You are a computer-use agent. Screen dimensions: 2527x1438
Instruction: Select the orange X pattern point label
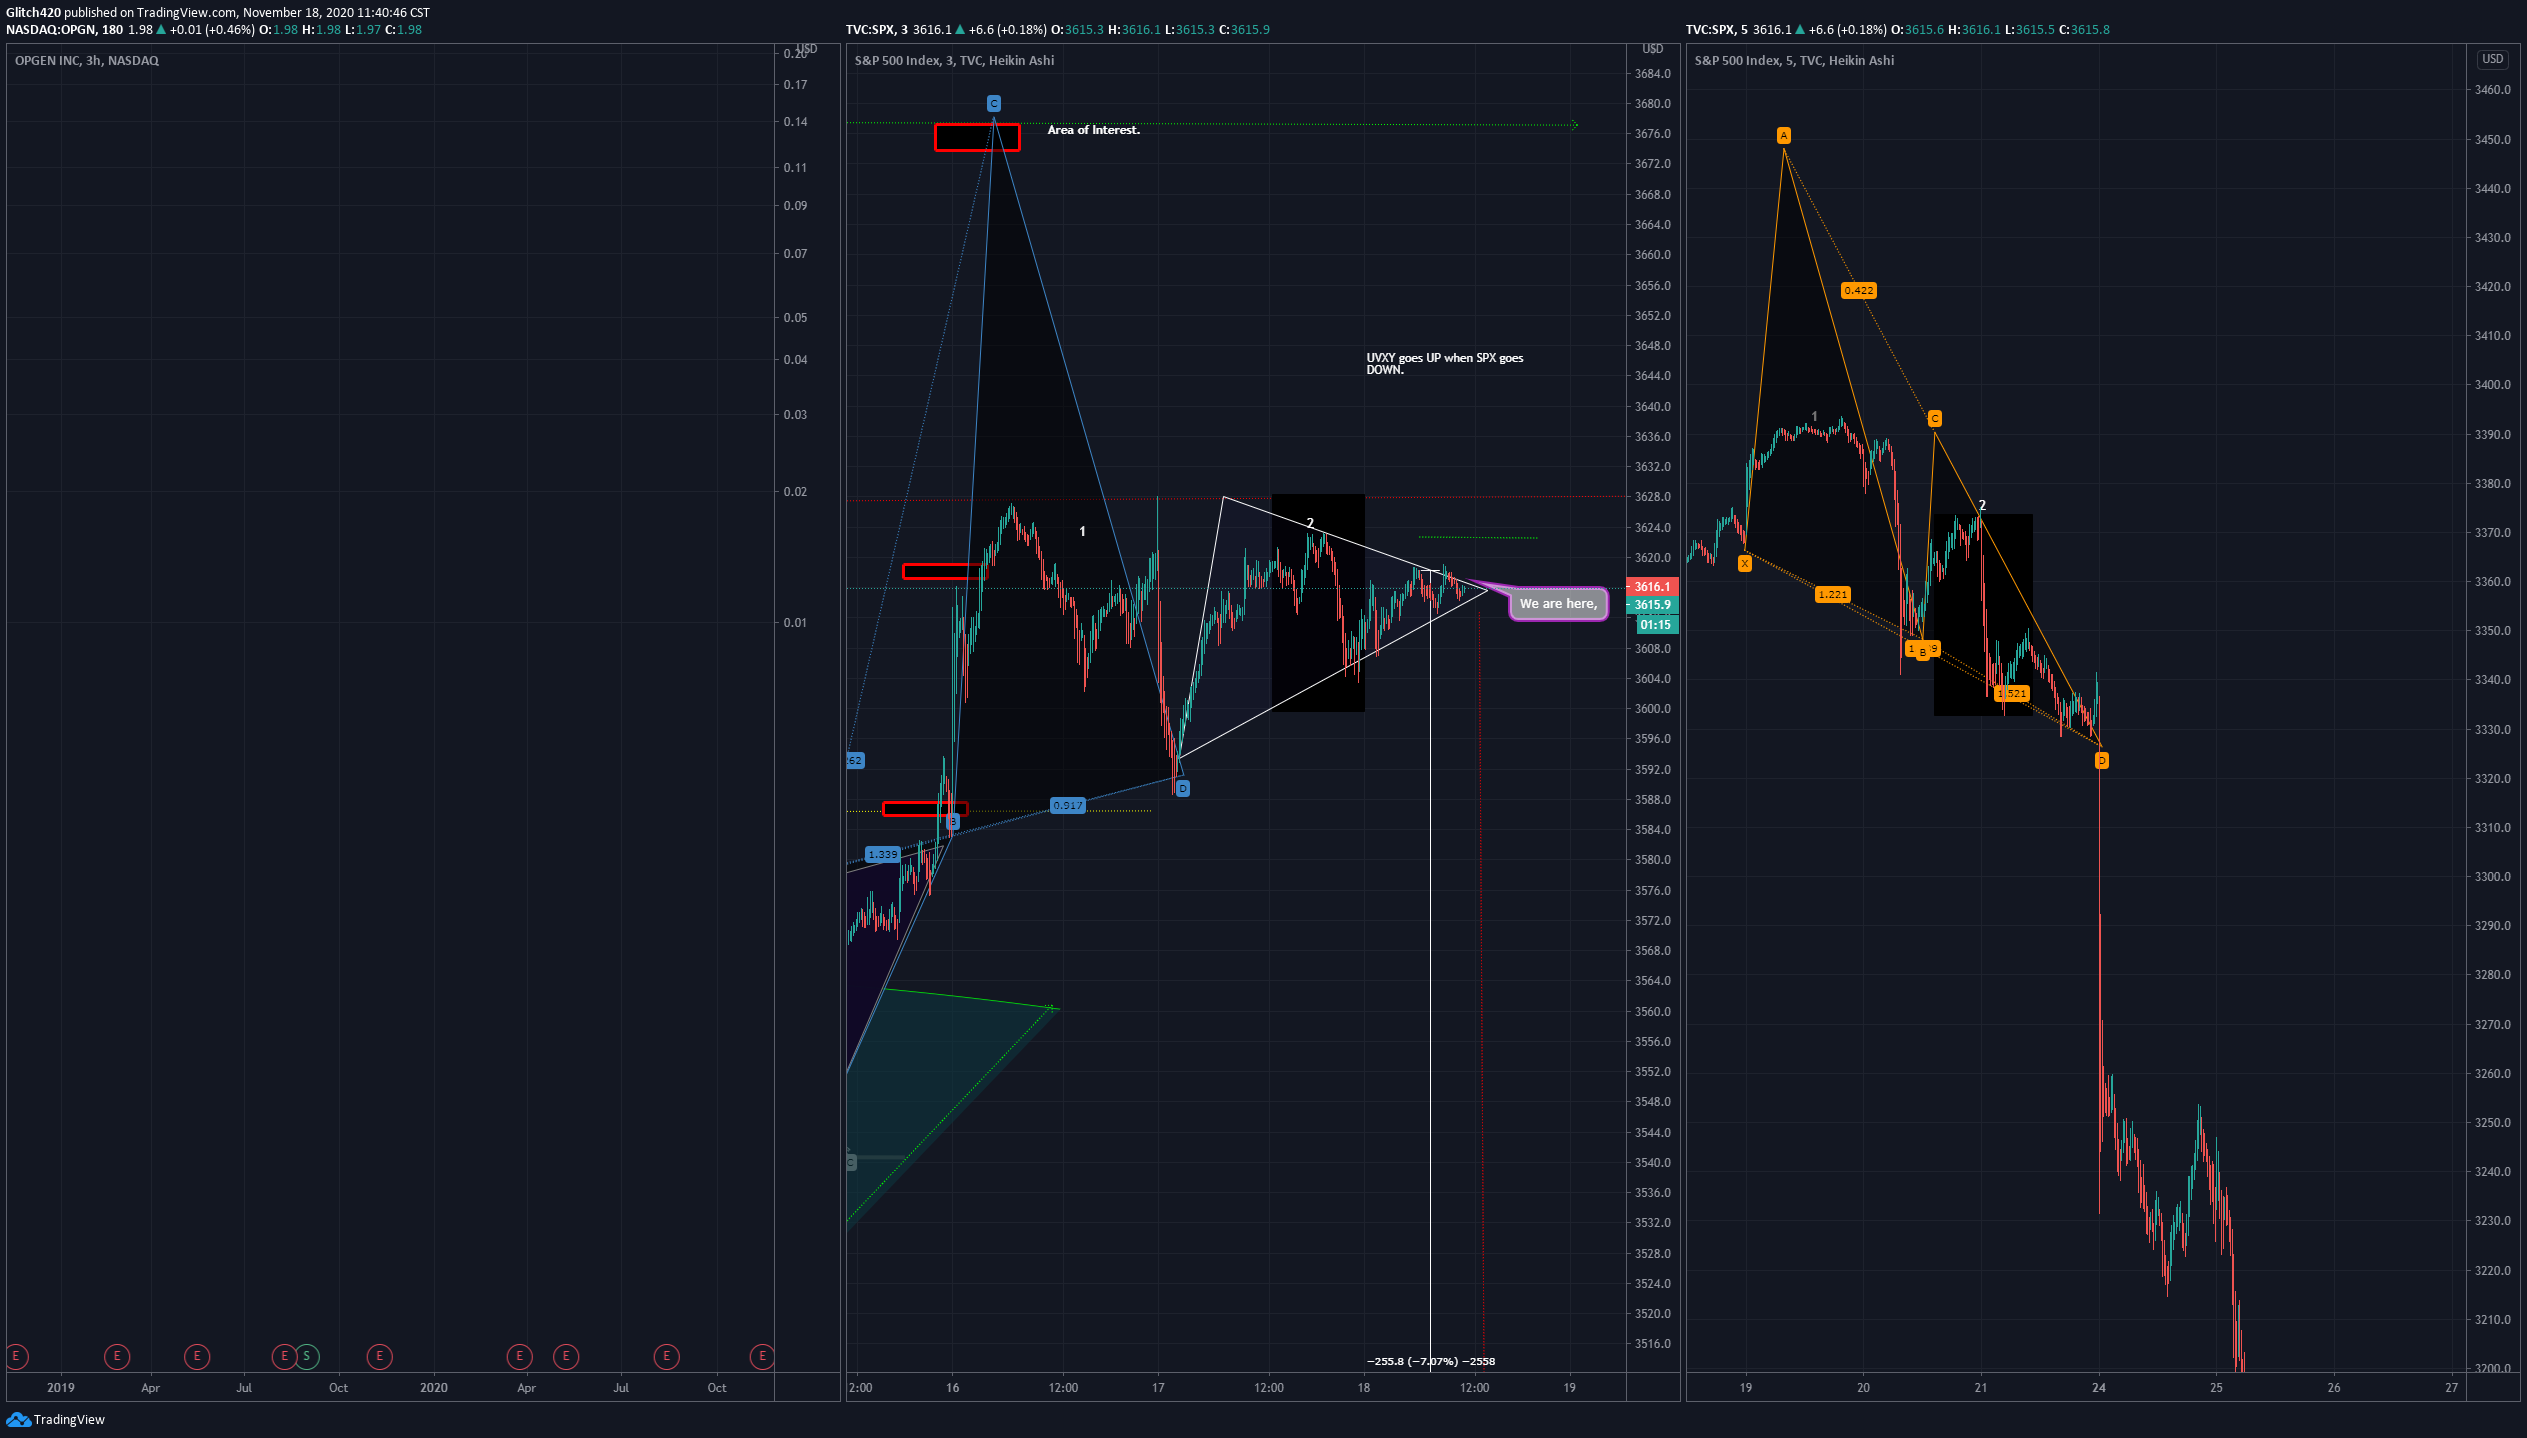coord(1744,563)
